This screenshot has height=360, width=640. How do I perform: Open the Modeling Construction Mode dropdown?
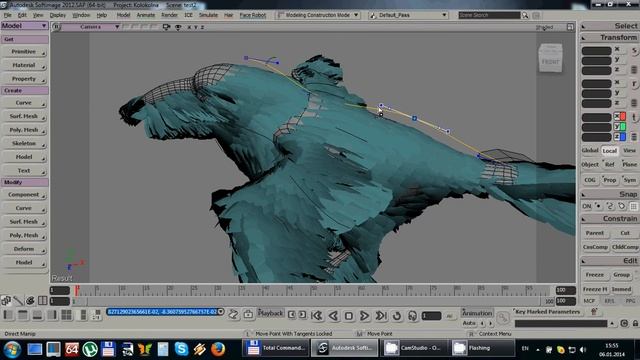pos(318,15)
